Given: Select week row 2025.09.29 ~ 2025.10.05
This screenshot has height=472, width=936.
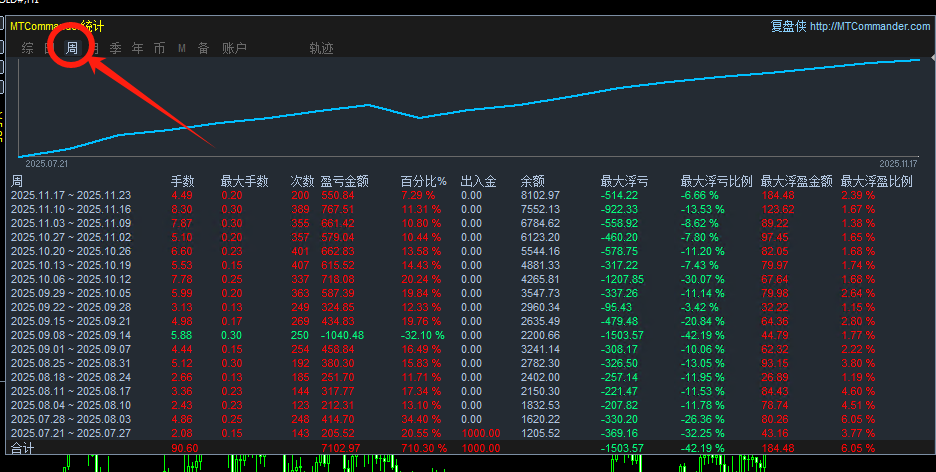Looking at the screenshot, I should pos(468,294).
